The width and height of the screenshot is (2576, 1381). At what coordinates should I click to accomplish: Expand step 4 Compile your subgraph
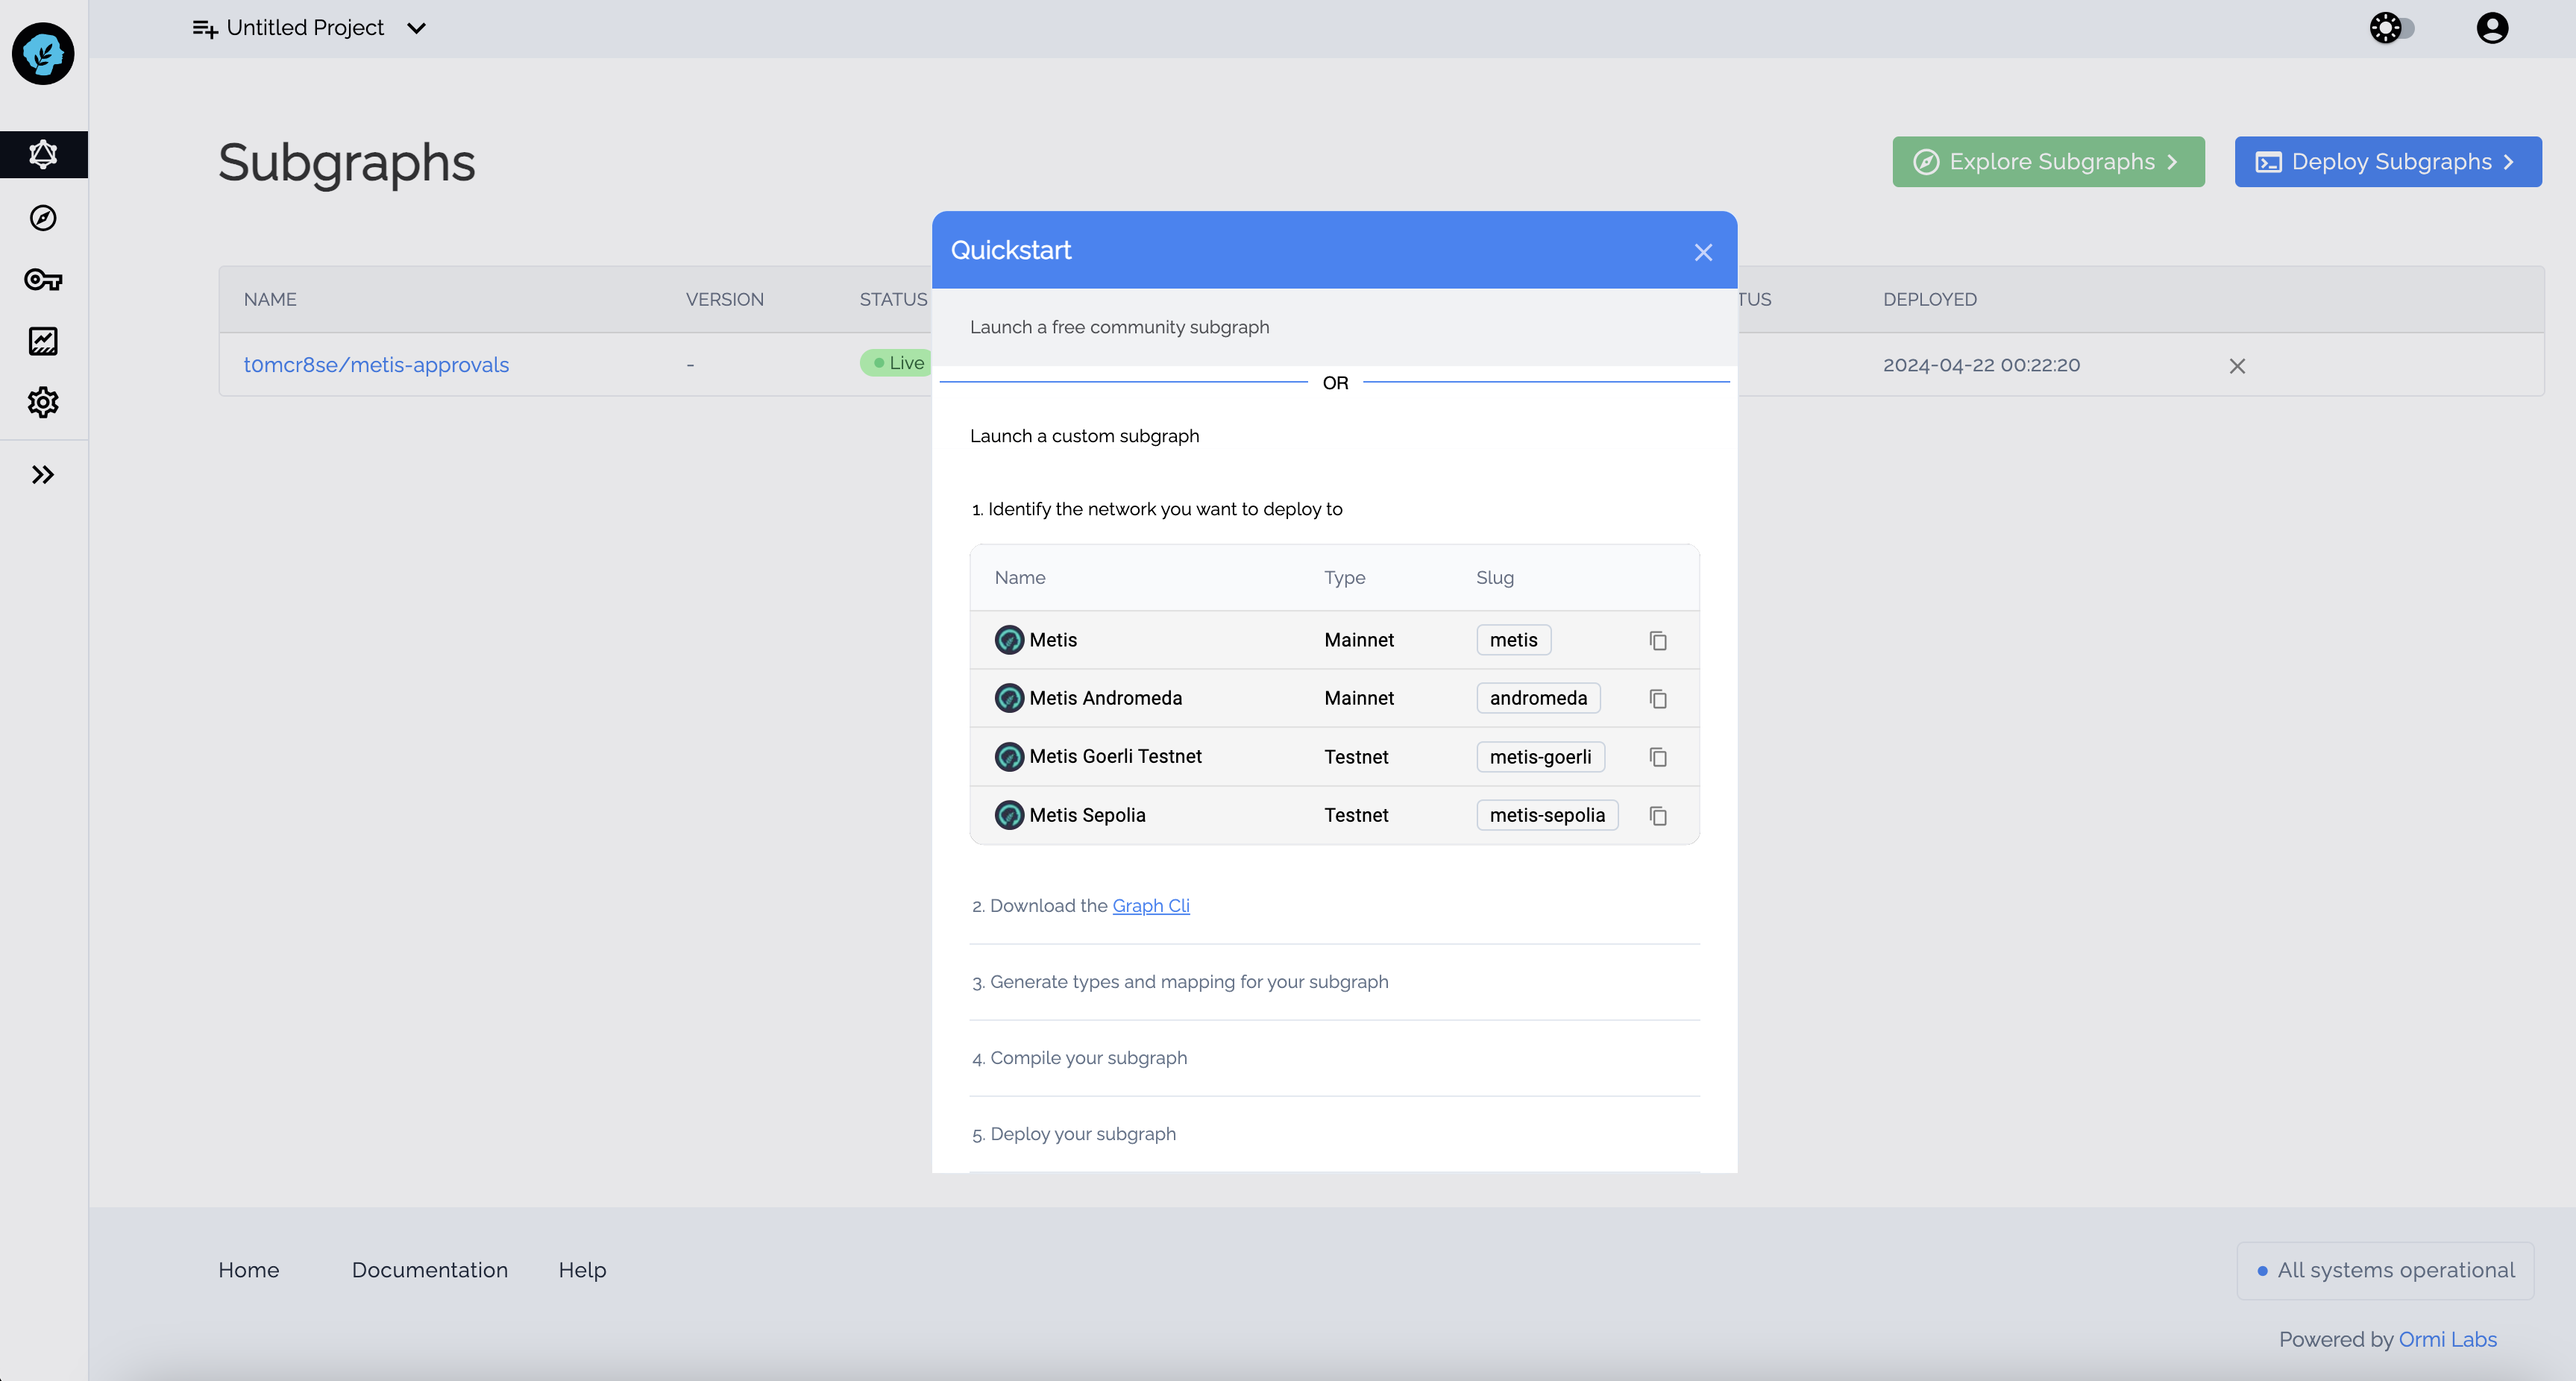(1334, 1058)
